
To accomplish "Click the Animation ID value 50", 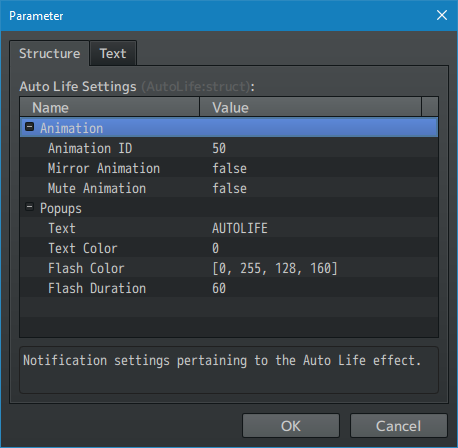I will [x=219, y=148].
